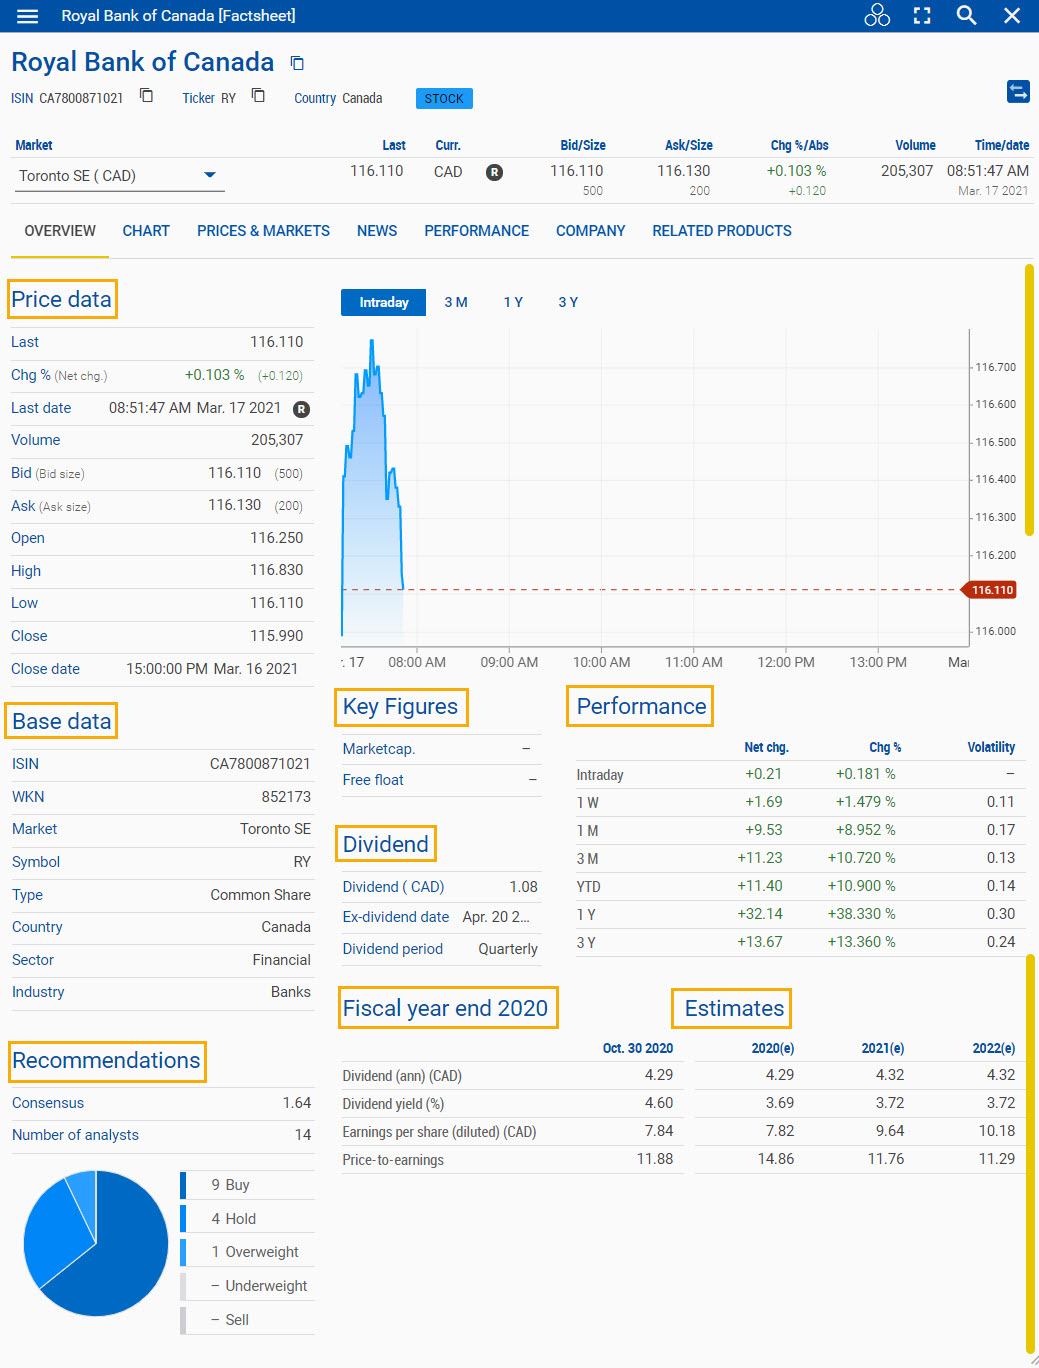Screen dimensions: 1039x1368
Task: Click the app grid icon in the header
Action: (877, 15)
